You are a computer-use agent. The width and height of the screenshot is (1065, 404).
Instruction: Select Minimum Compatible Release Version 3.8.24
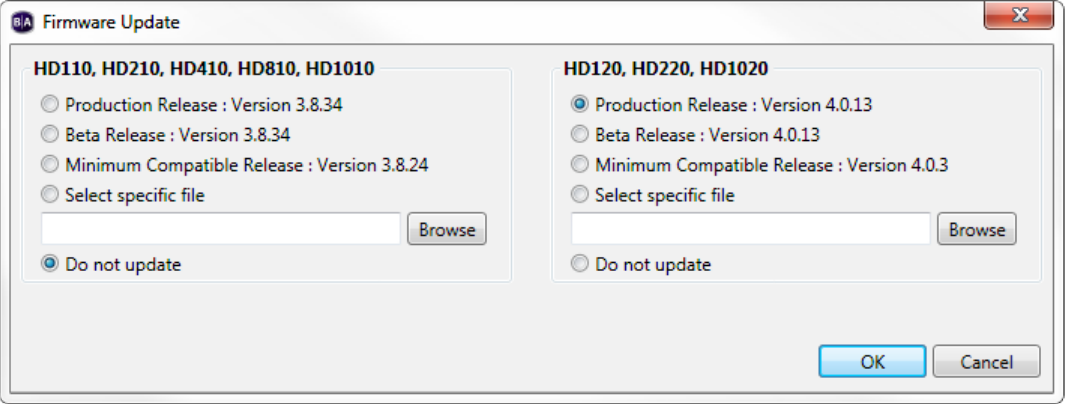pyautogui.click(x=50, y=165)
